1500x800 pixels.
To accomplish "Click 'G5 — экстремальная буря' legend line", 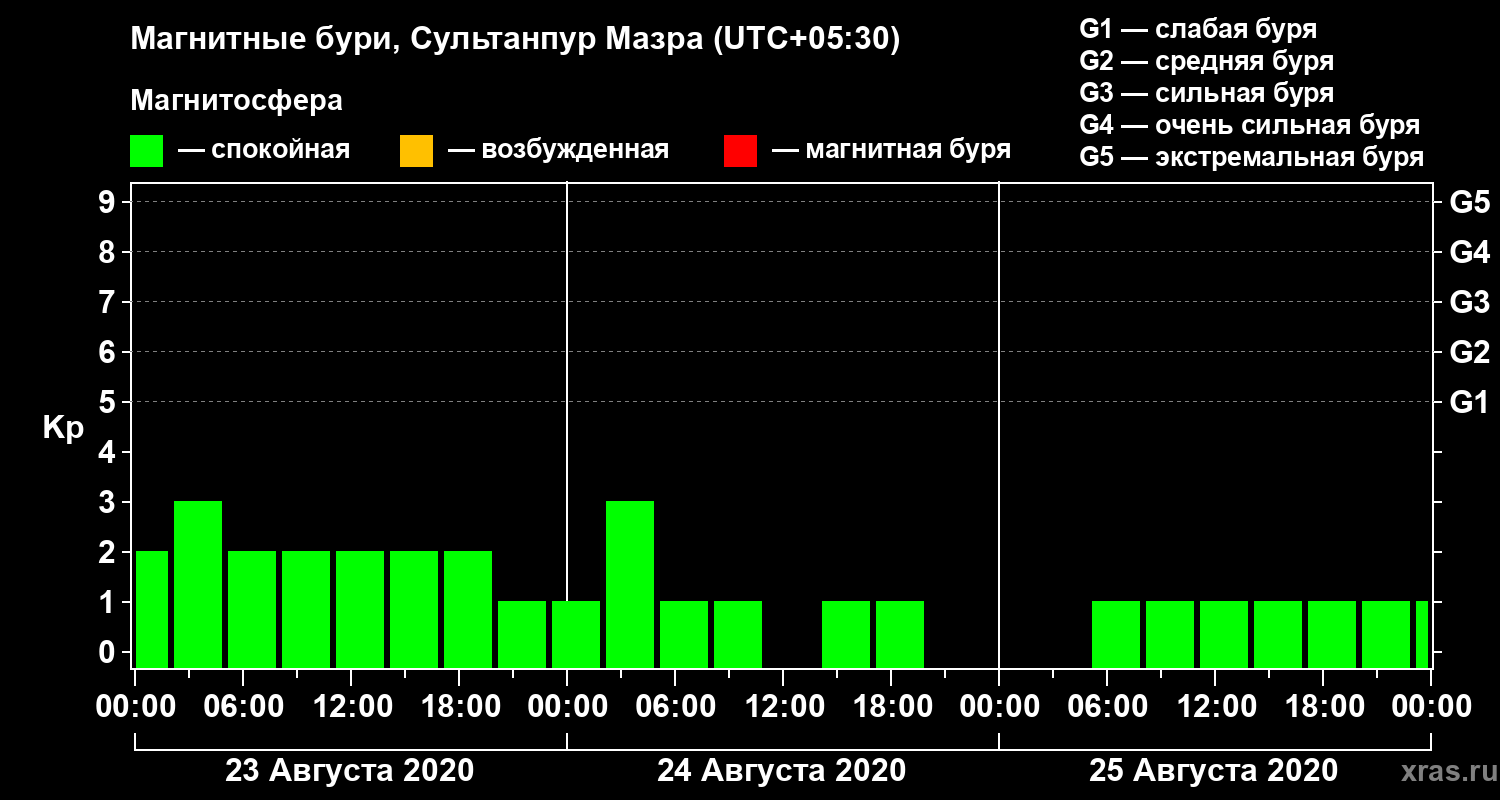I will click(x=1252, y=158).
